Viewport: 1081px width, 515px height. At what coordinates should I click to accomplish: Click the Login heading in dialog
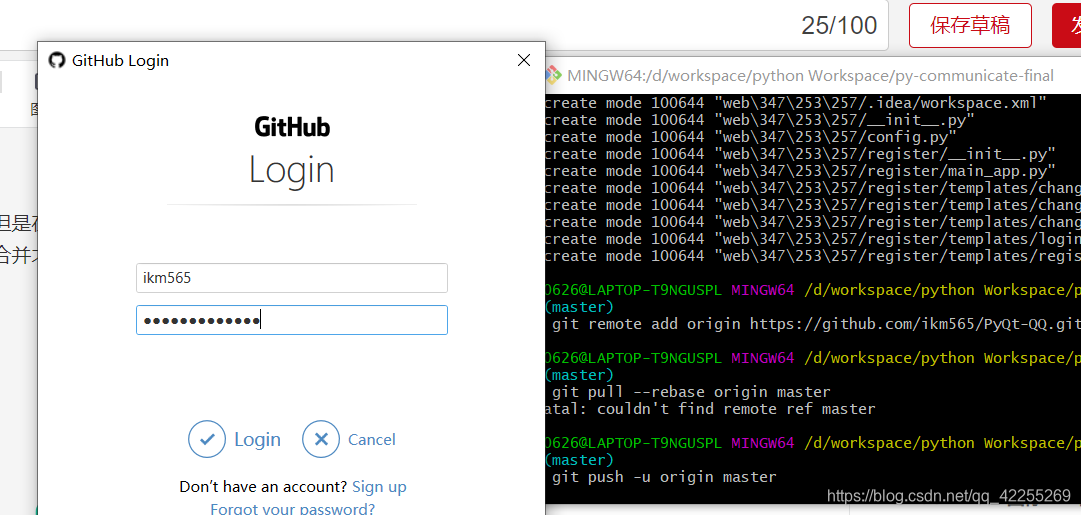pyautogui.click(x=292, y=170)
